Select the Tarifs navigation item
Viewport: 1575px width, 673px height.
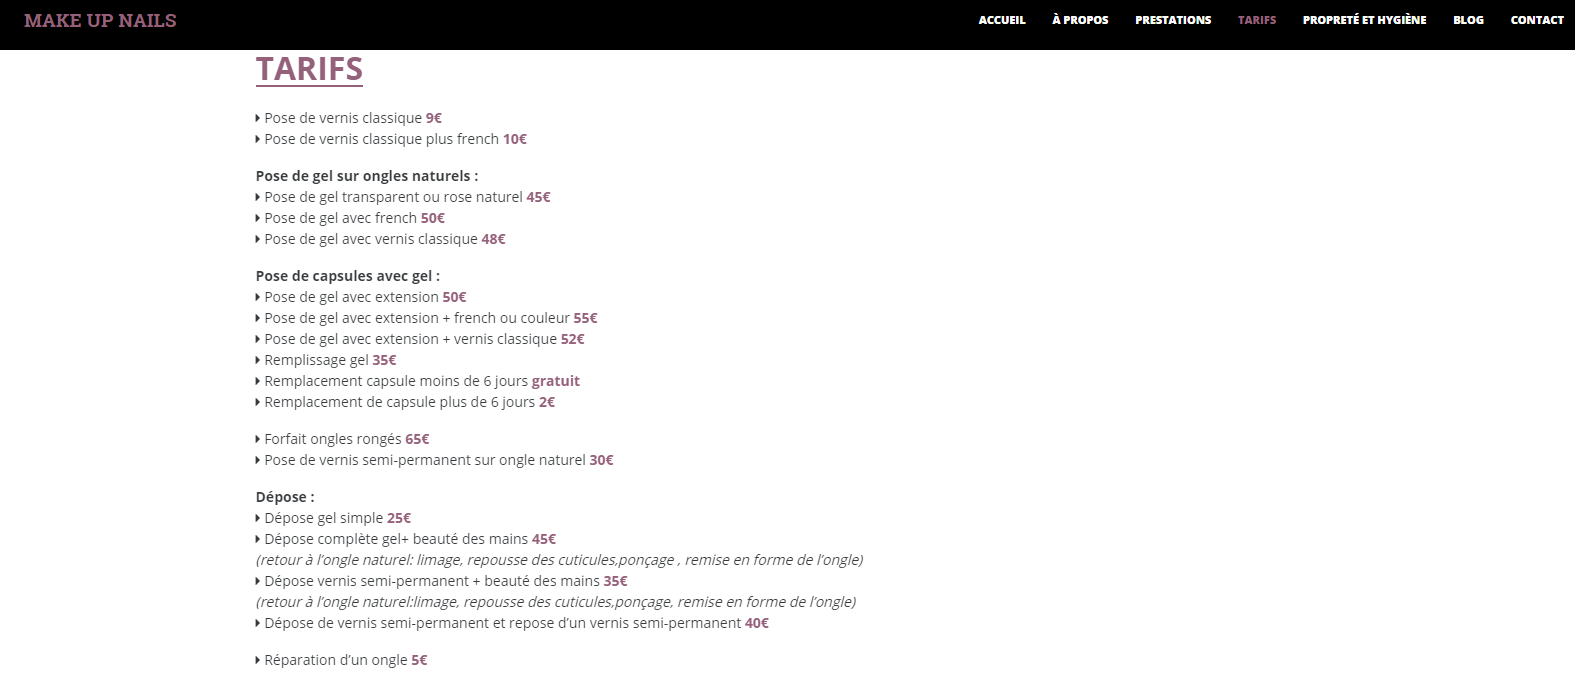pyautogui.click(x=1257, y=20)
